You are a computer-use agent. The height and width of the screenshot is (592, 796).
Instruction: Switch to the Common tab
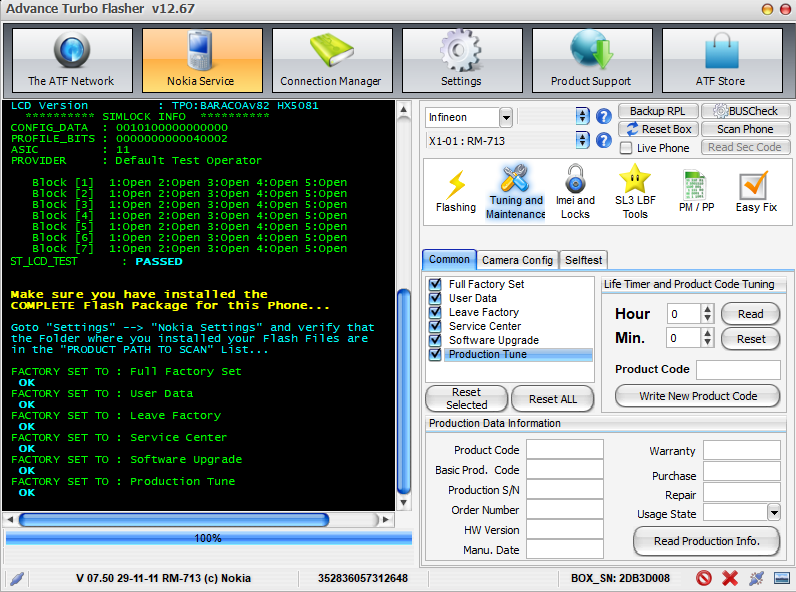(x=449, y=259)
